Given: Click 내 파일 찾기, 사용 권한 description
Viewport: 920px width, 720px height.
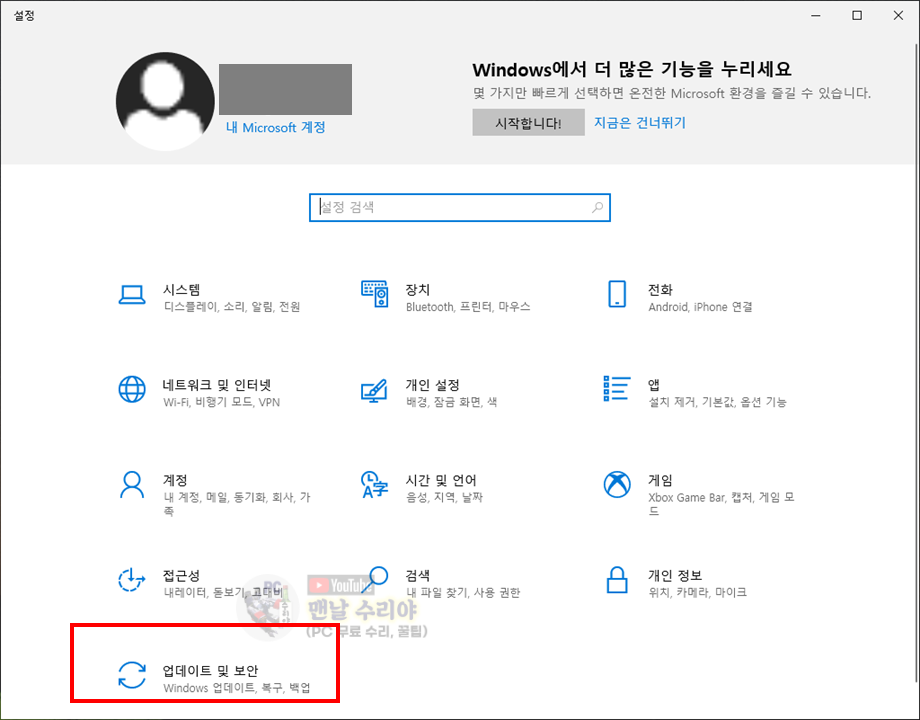Looking at the screenshot, I should tap(463, 592).
